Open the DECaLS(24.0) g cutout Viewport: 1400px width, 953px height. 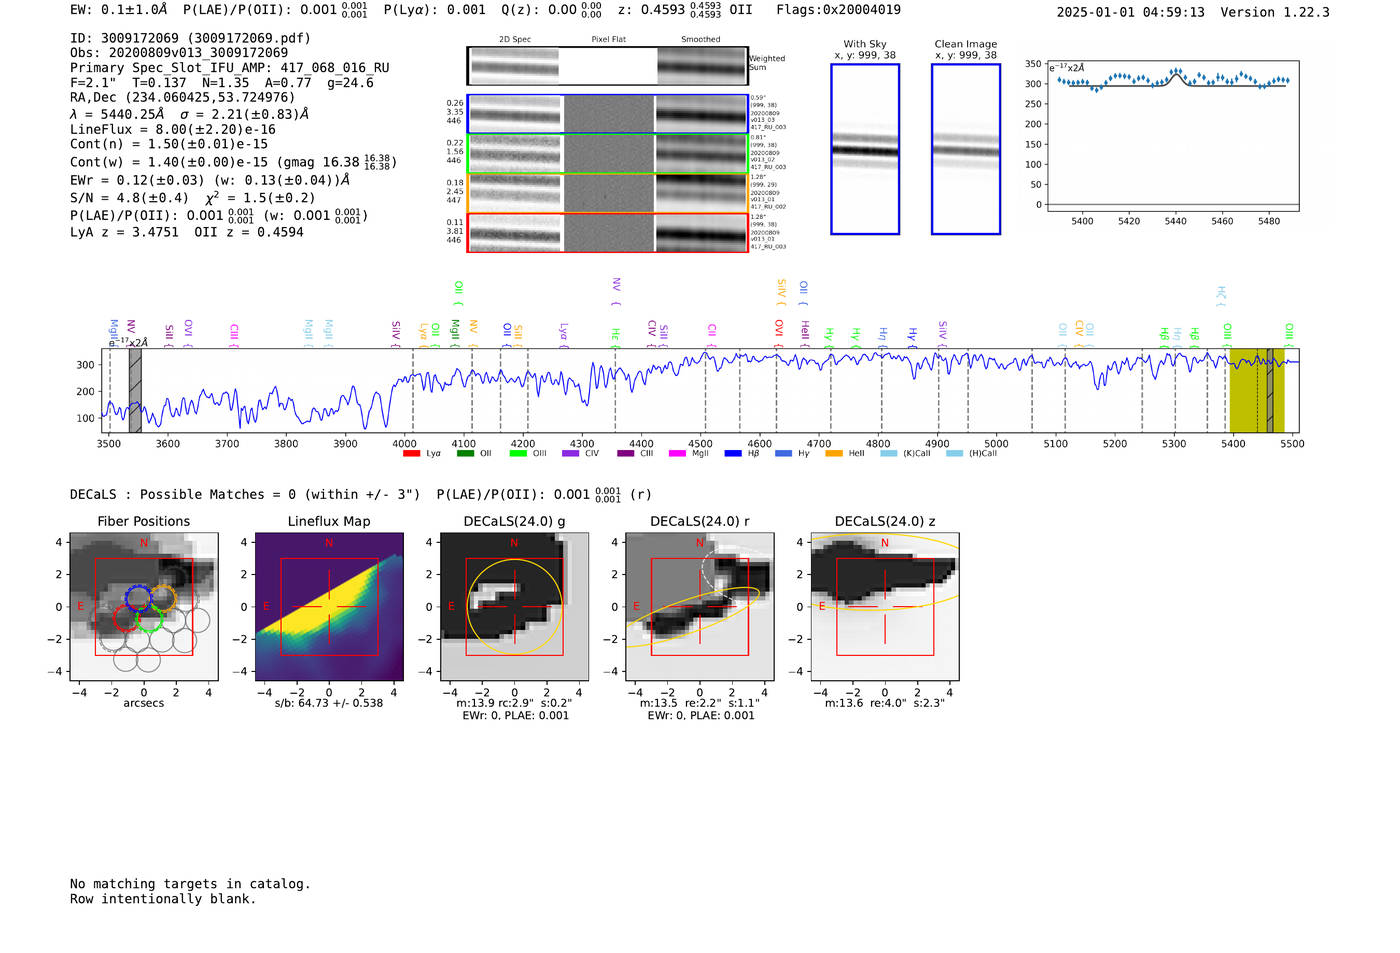click(x=514, y=607)
